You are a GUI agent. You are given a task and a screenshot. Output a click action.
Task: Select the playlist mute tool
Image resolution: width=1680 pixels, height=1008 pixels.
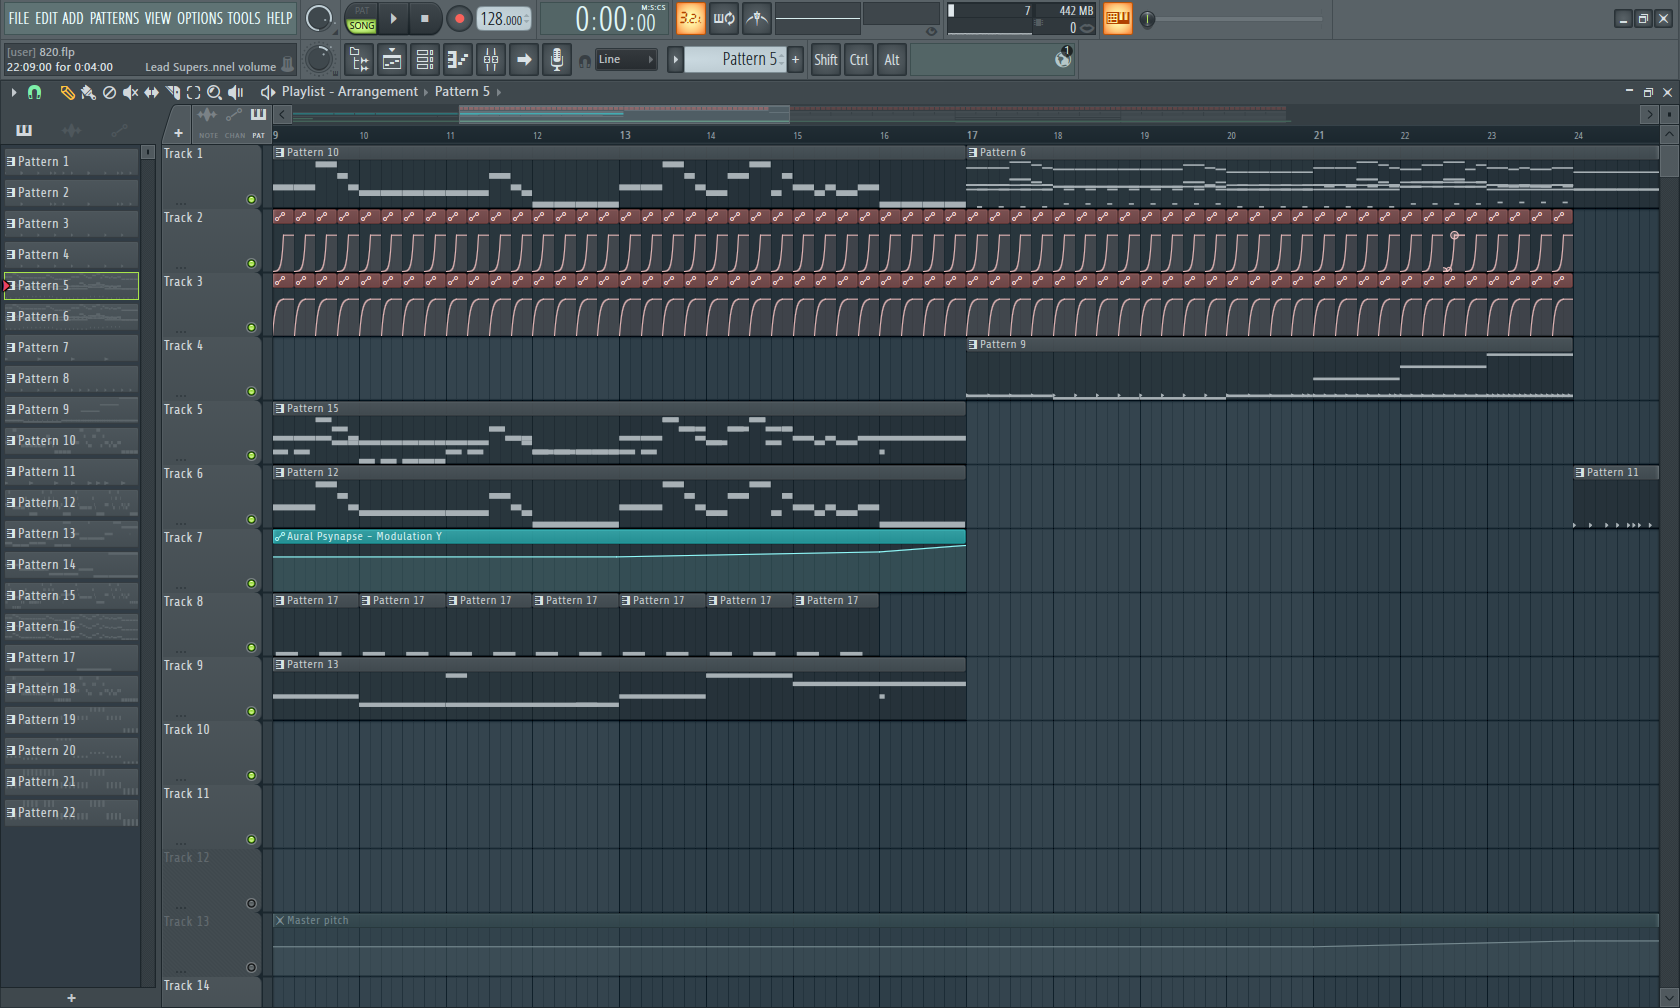[x=130, y=92]
